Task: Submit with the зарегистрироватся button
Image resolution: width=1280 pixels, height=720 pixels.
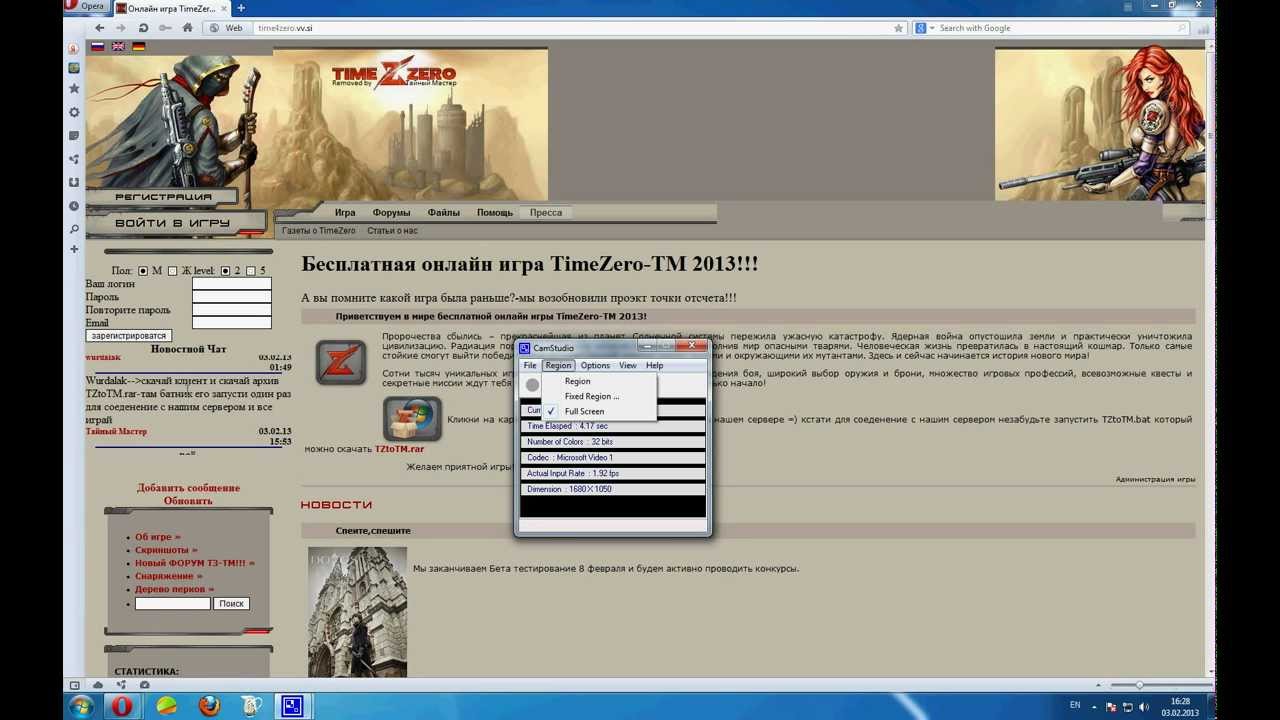Action: click(x=128, y=336)
